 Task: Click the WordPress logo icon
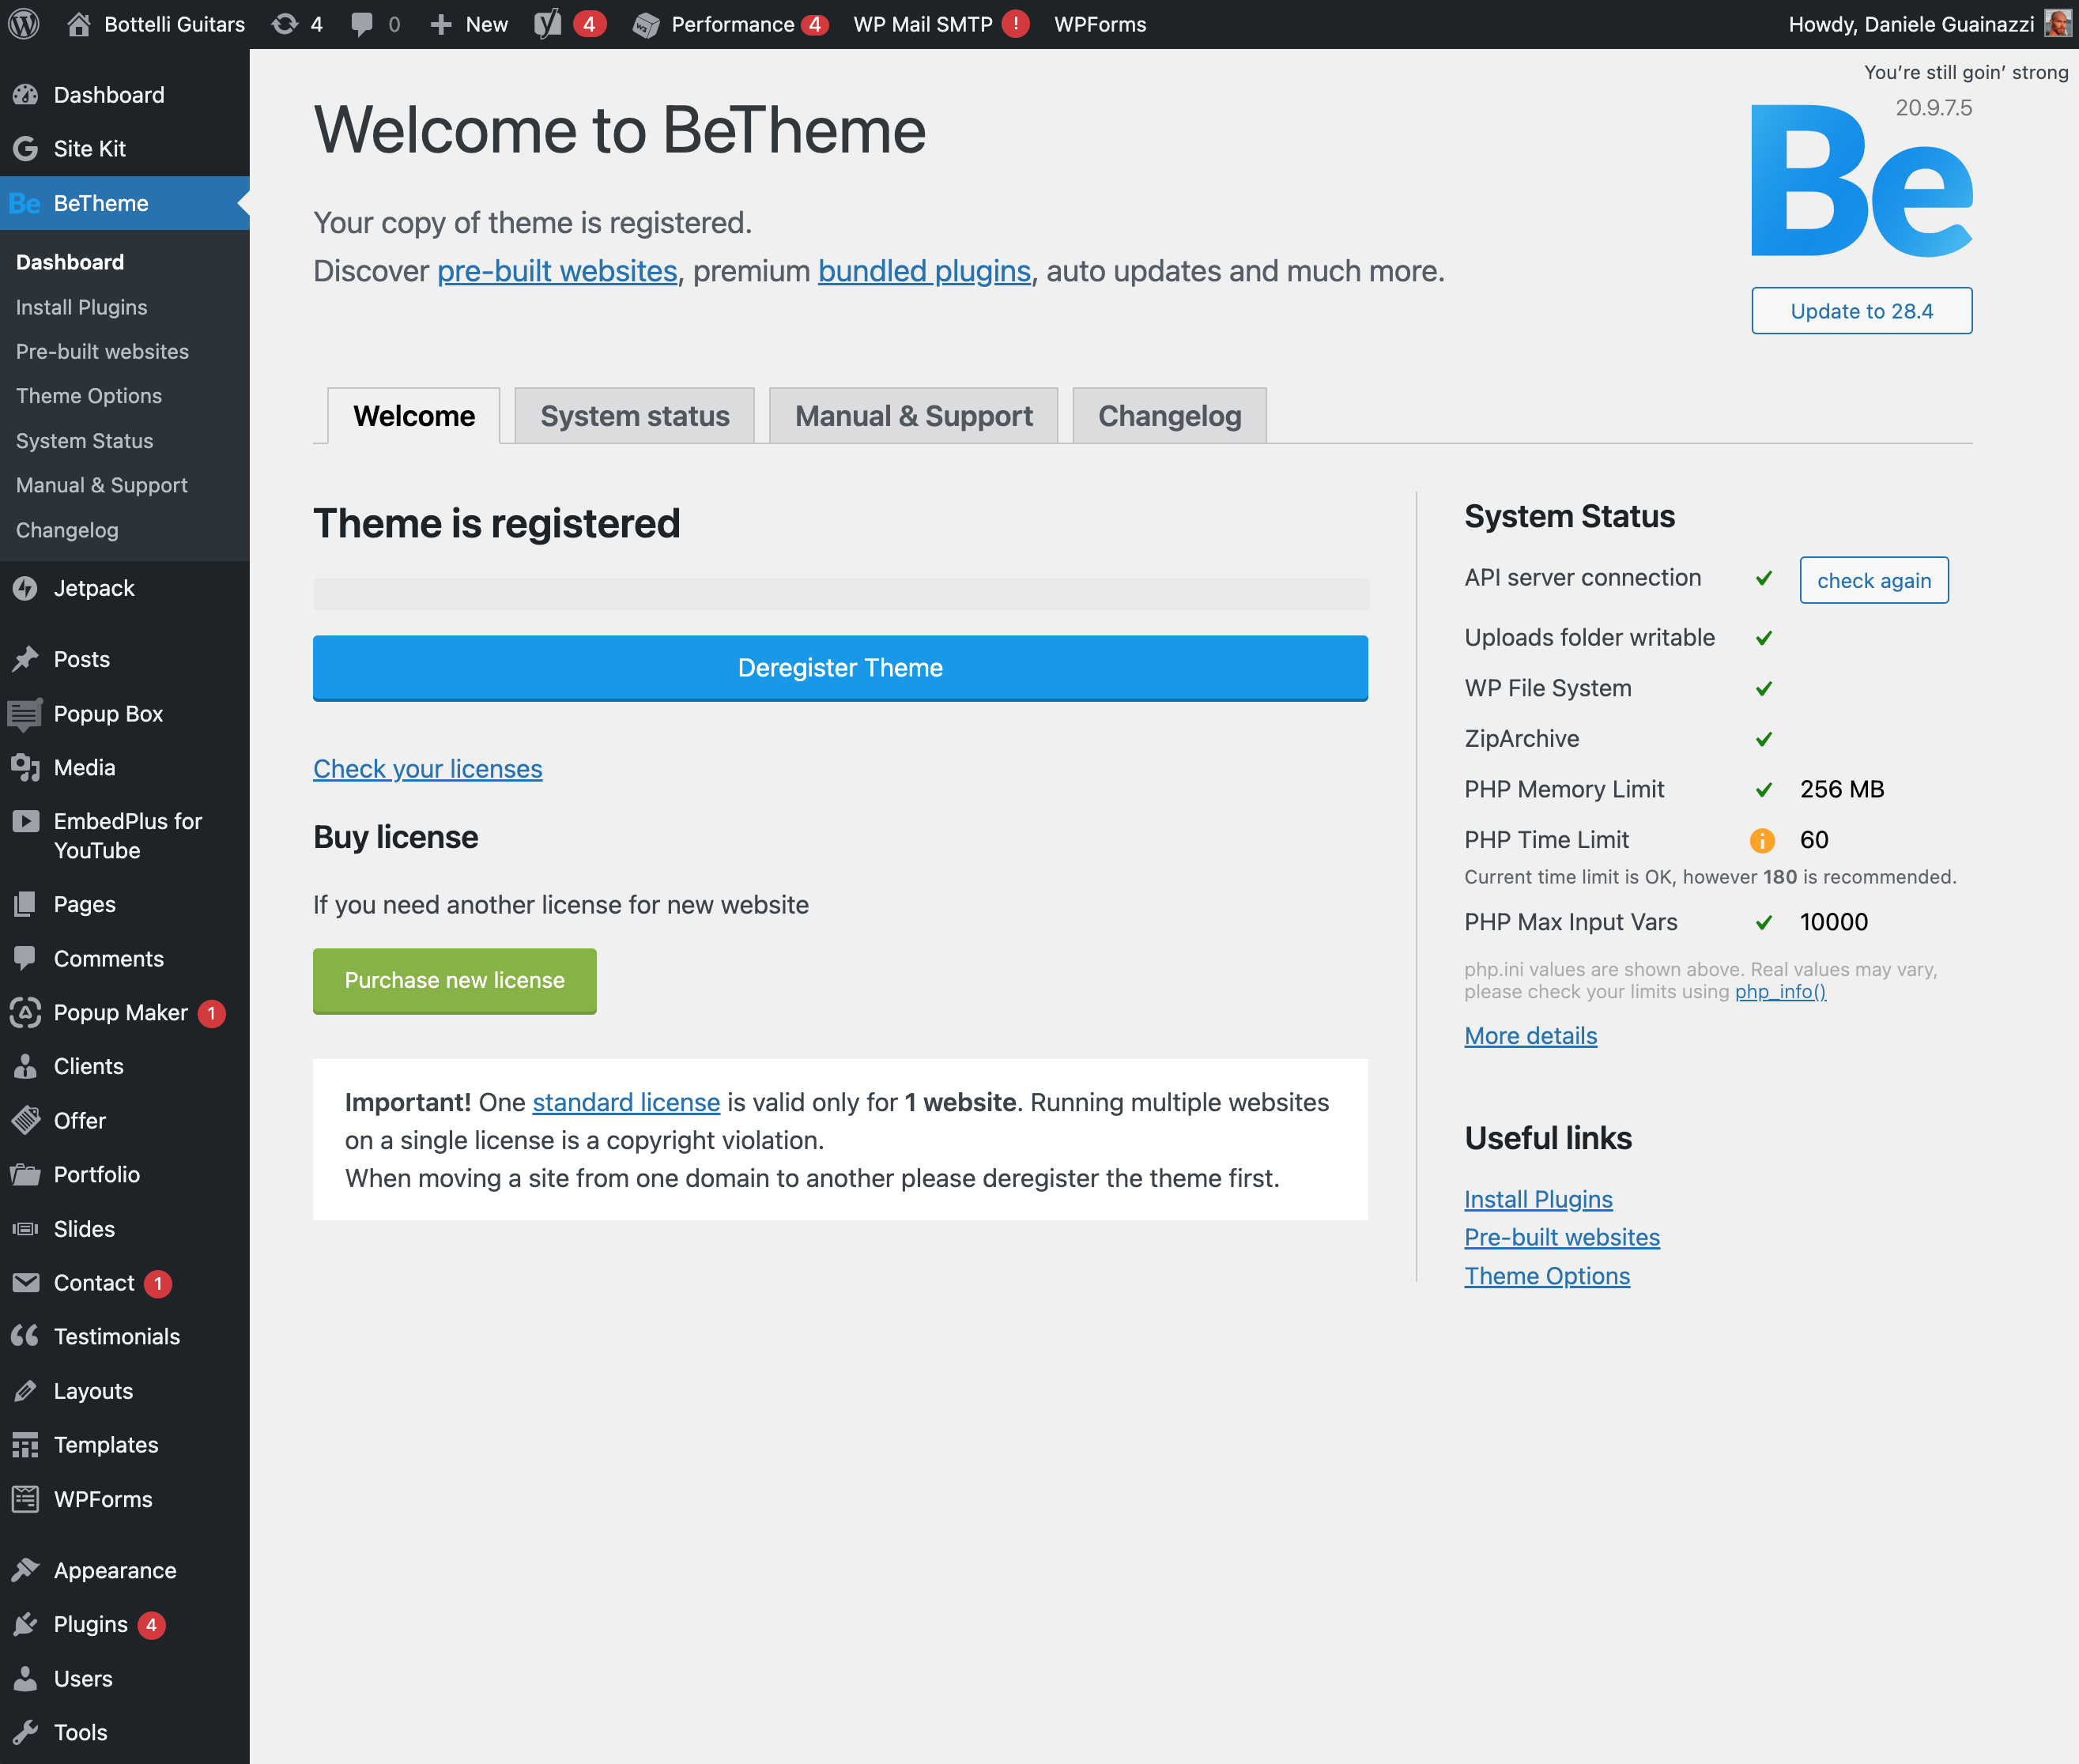coord(24,24)
